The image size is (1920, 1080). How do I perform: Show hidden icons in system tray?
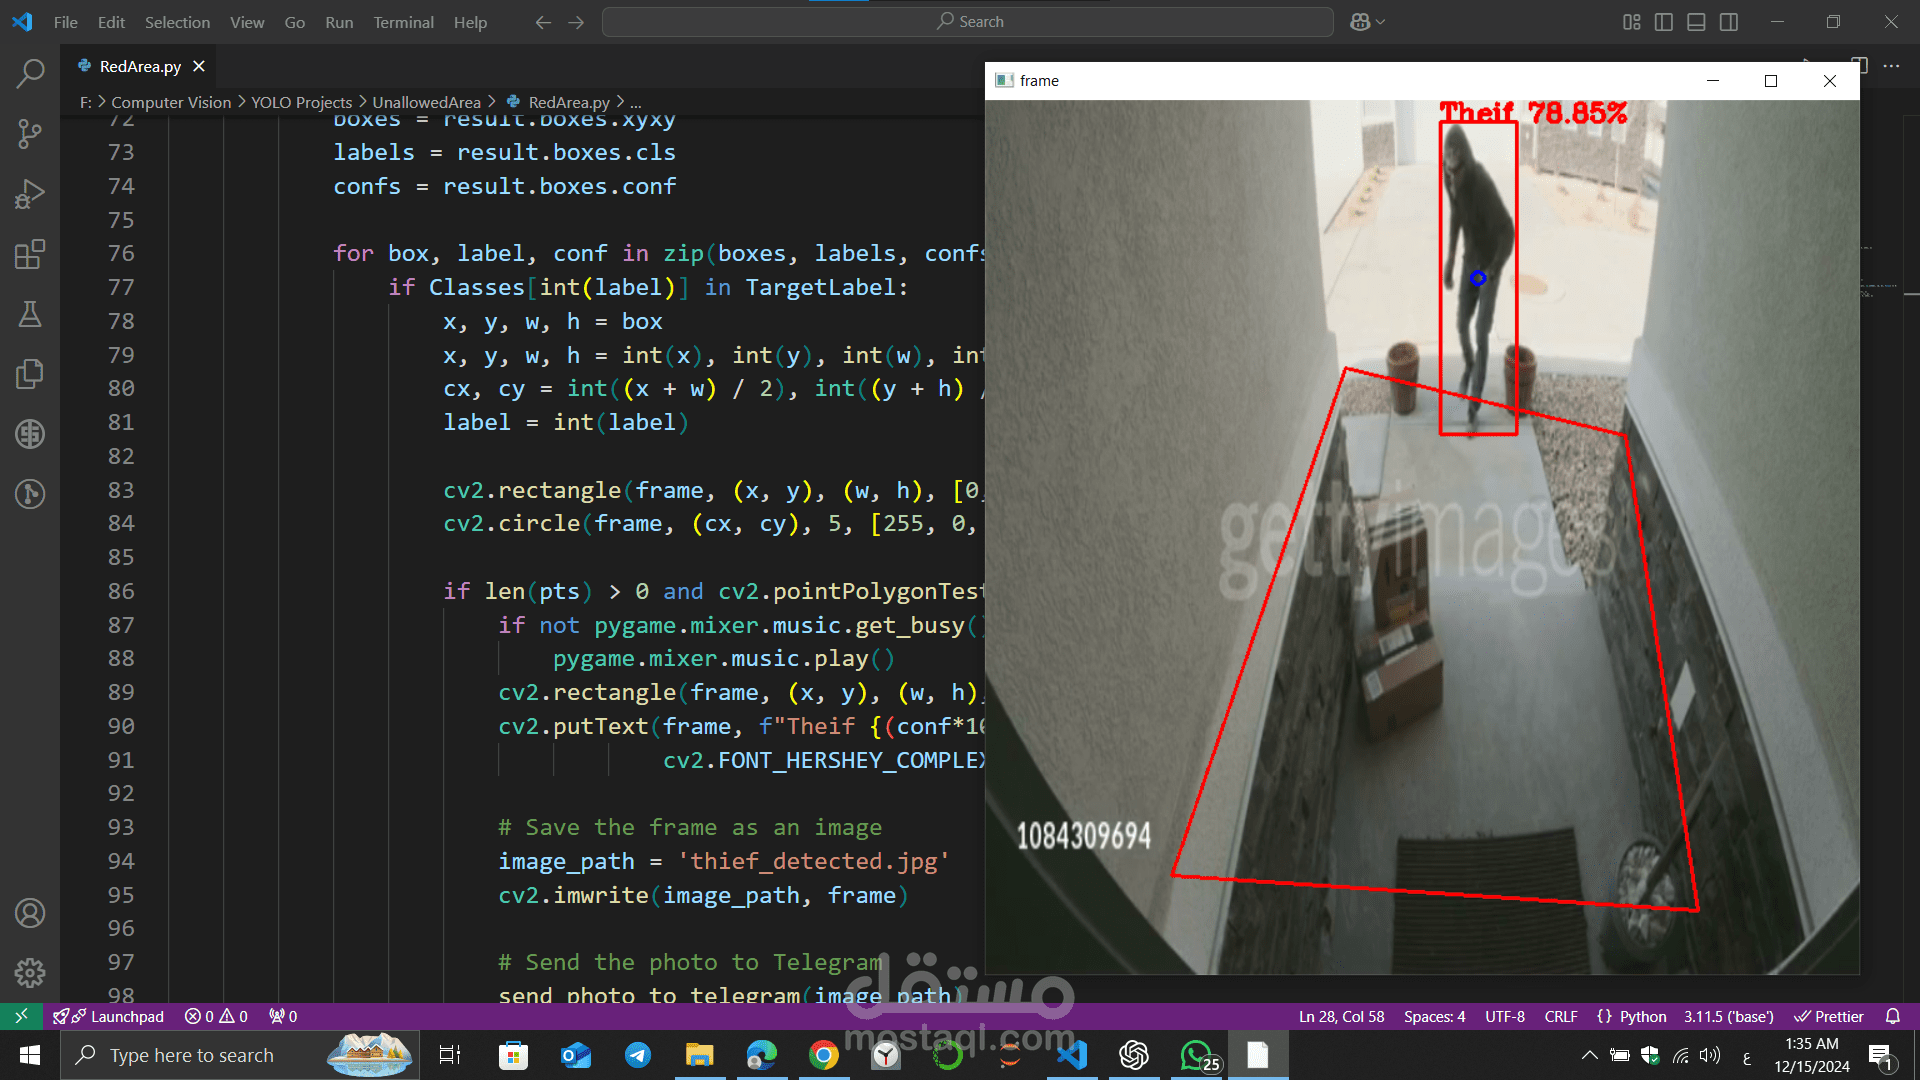1588,1055
